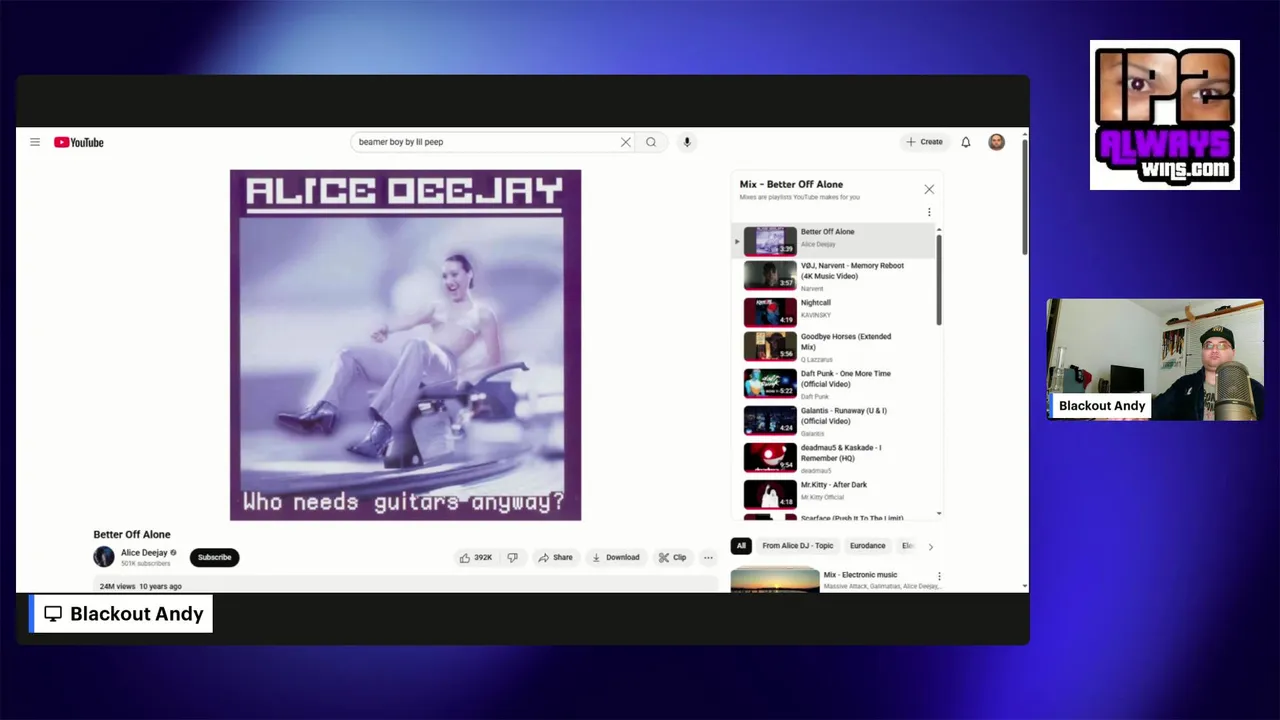Play VØJ, Narvent - Memory Reboot
The width and height of the screenshot is (1280, 720).
click(x=834, y=276)
